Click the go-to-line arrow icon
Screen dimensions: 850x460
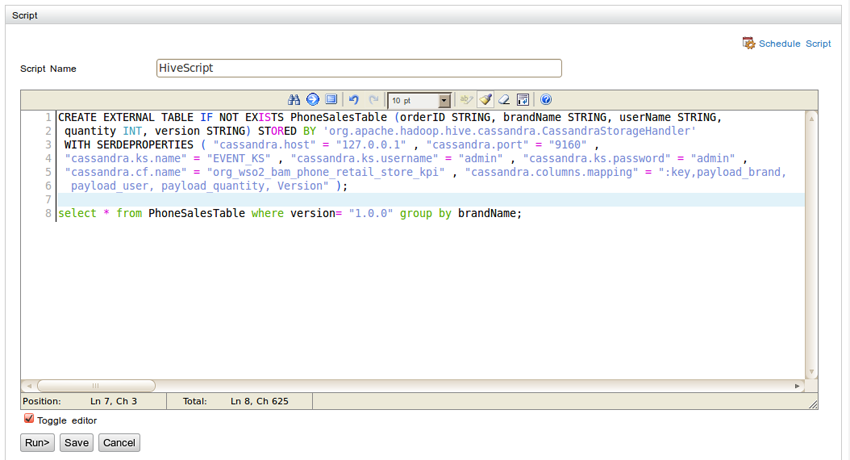(x=313, y=100)
